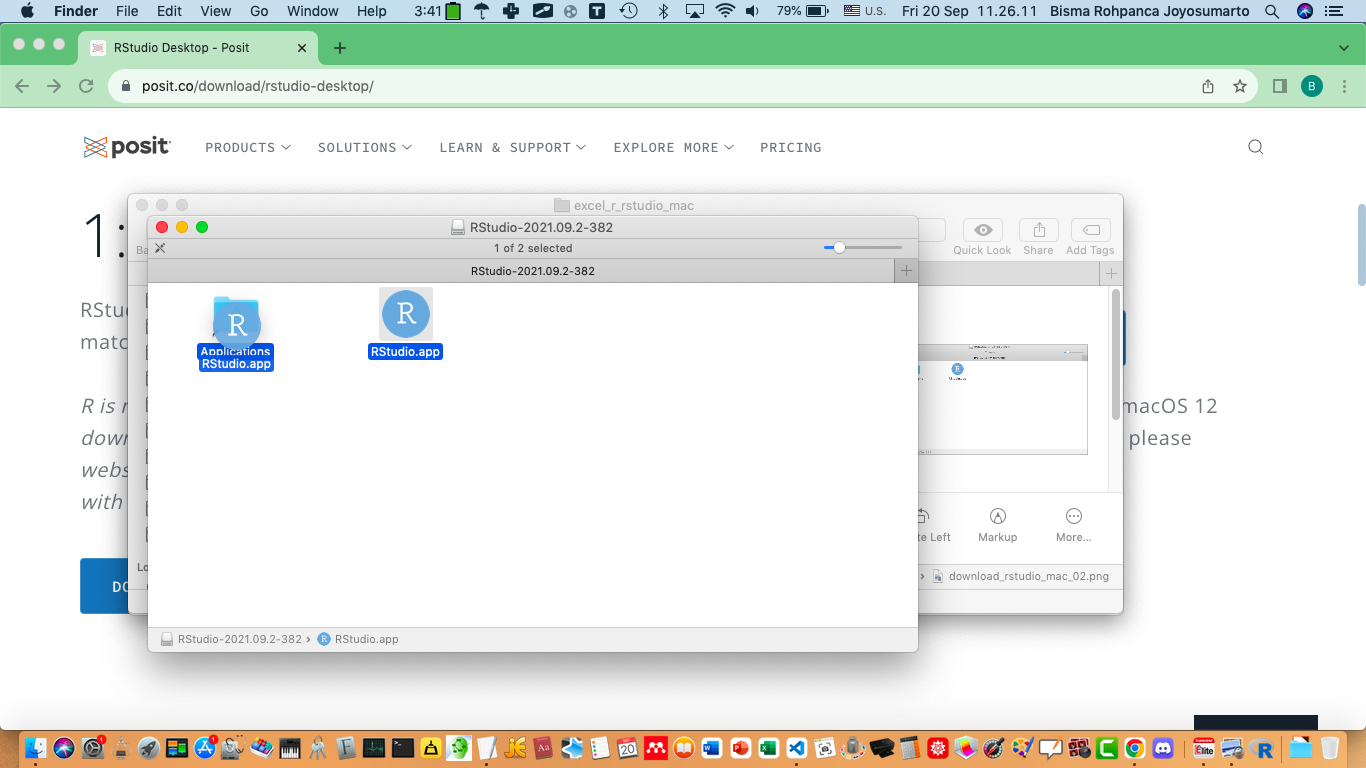Click download_rstudio_mac_02.png in the background path bar
The width and height of the screenshot is (1366, 768).
point(1020,576)
